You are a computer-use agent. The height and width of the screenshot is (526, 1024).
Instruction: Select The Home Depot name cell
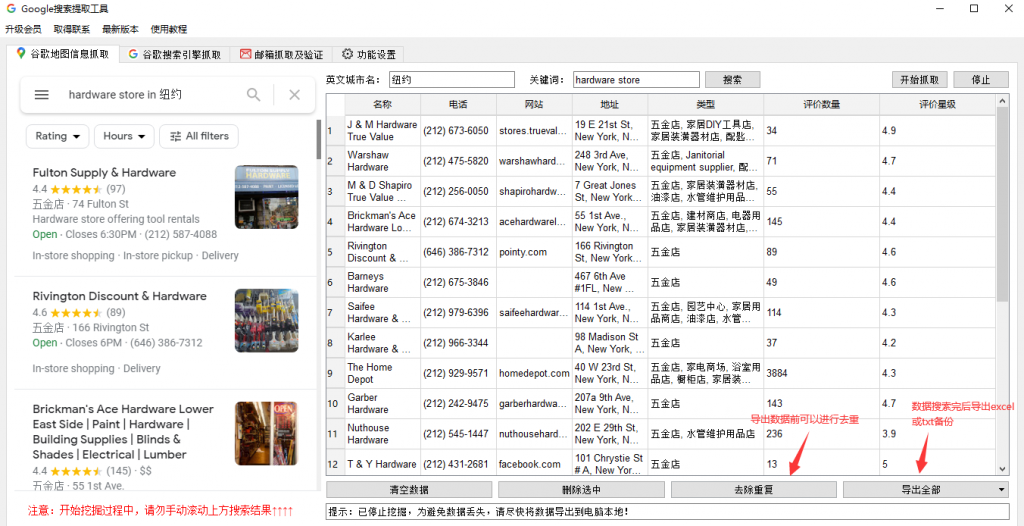(x=383, y=374)
